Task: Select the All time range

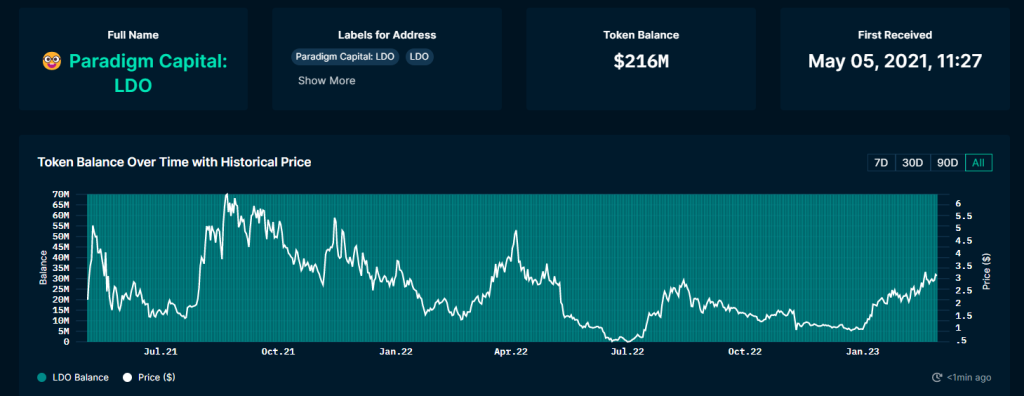Action: pyautogui.click(x=978, y=163)
